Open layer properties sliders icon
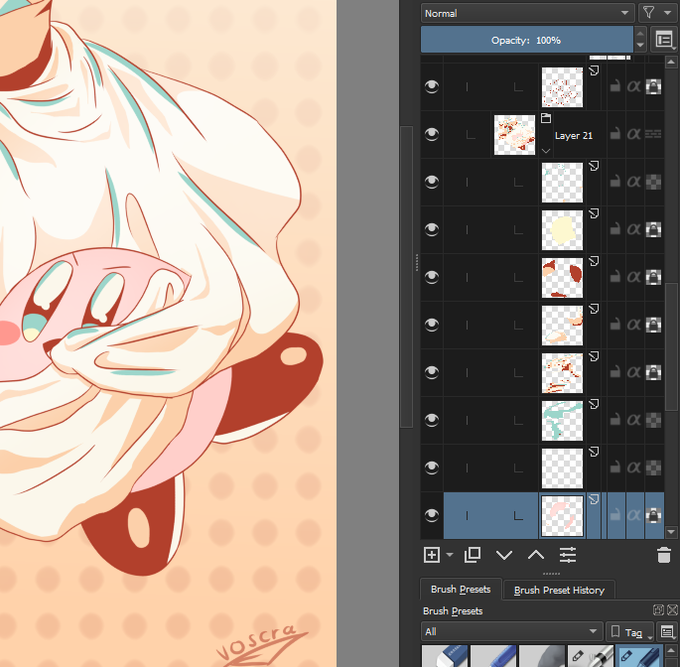Image resolution: width=680 pixels, height=667 pixels. pos(568,555)
